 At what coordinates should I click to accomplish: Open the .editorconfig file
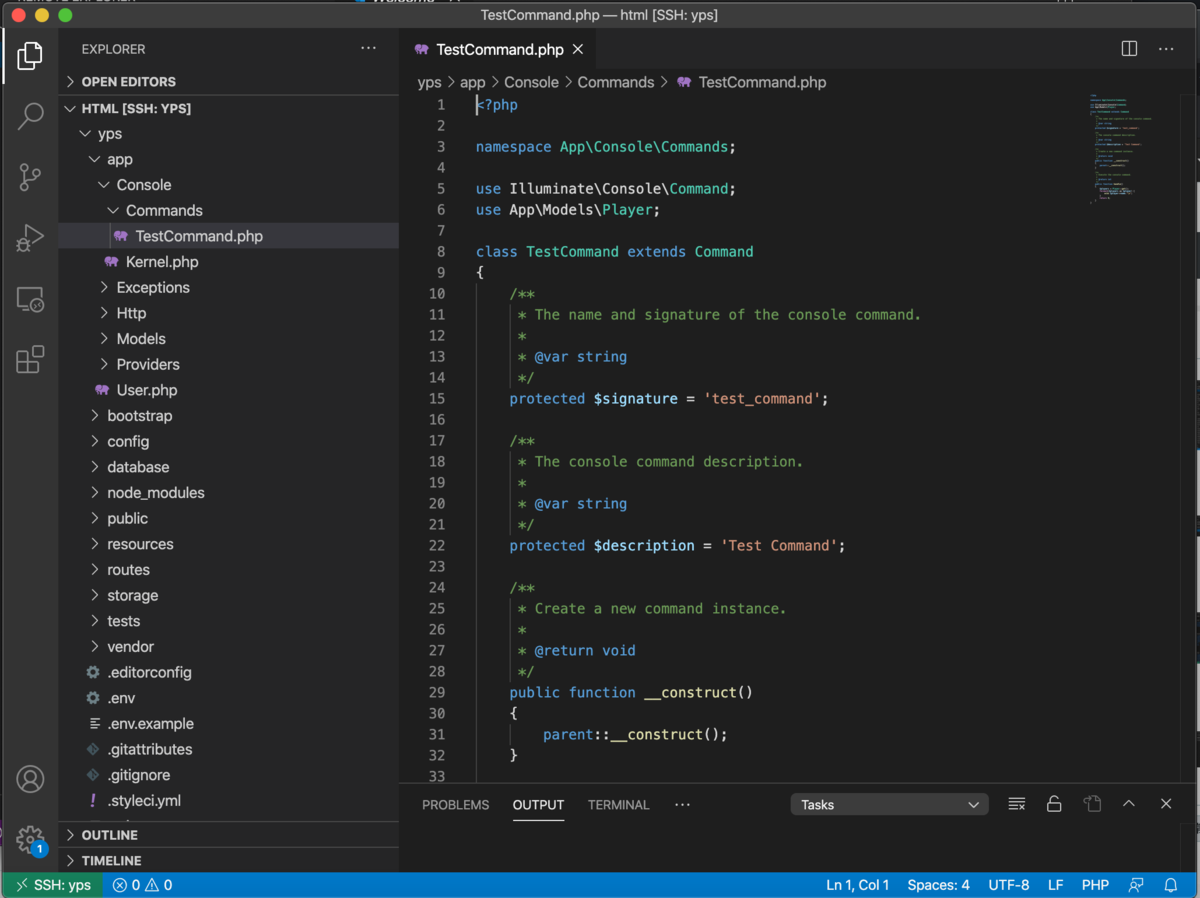228,672
